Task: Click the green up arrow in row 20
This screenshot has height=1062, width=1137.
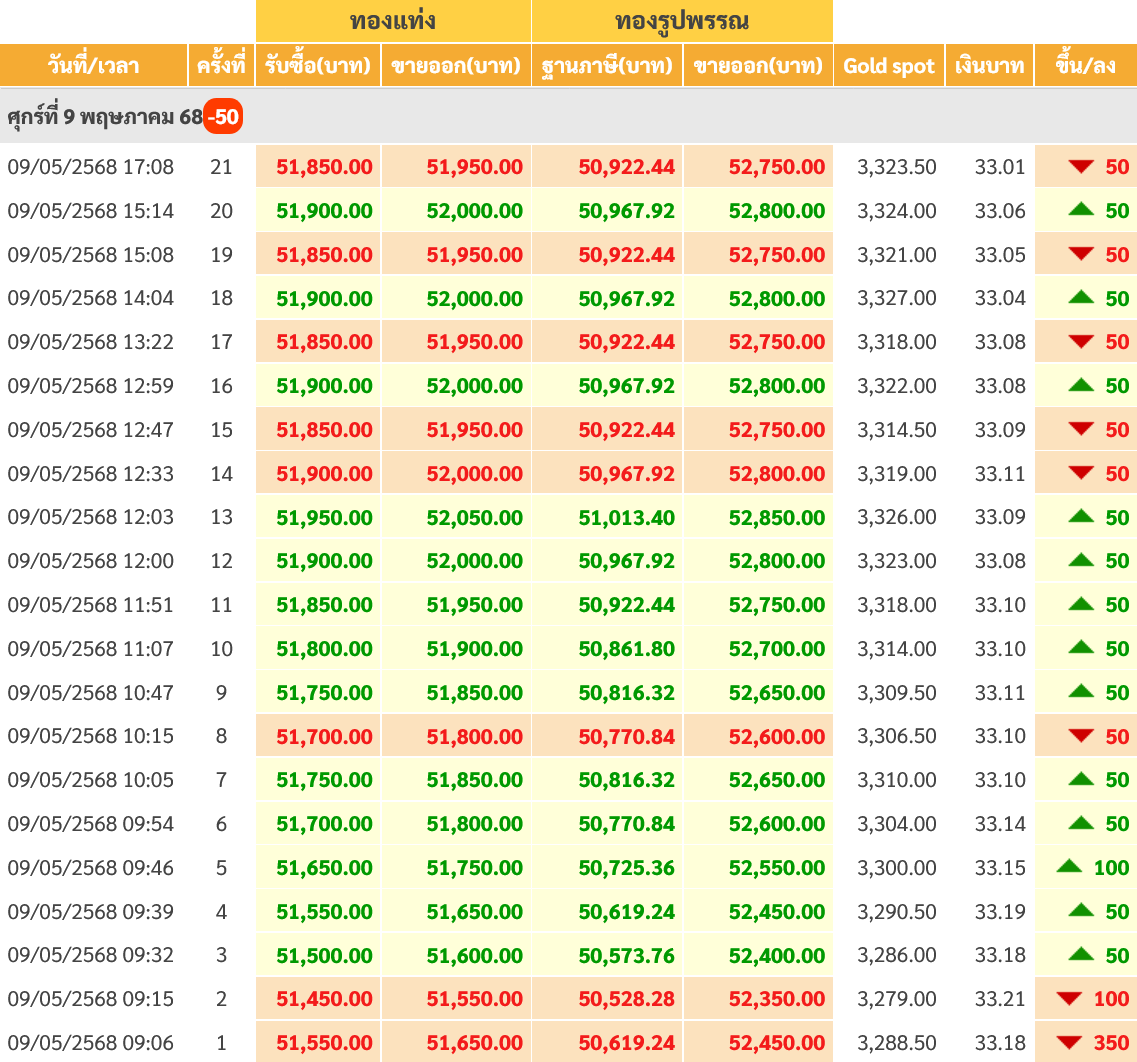Action: pos(1080,210)
